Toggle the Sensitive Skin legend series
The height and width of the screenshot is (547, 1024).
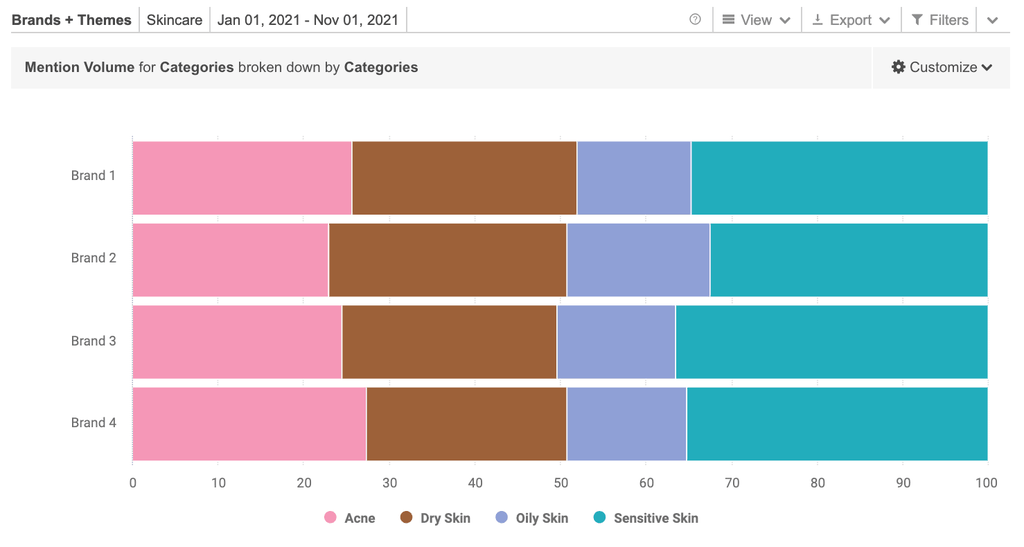coord(655,518)
